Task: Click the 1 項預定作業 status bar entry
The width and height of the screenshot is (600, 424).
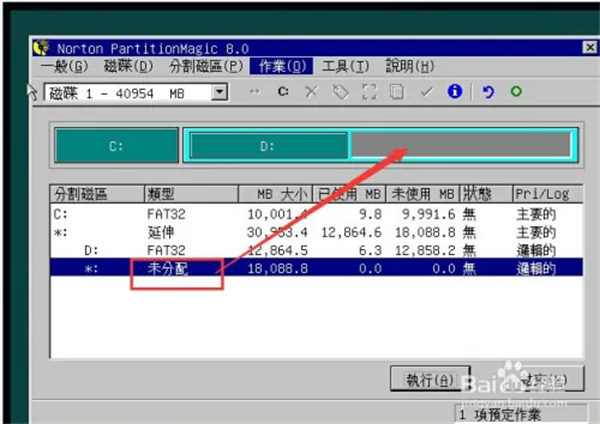Action: (521, 414)
